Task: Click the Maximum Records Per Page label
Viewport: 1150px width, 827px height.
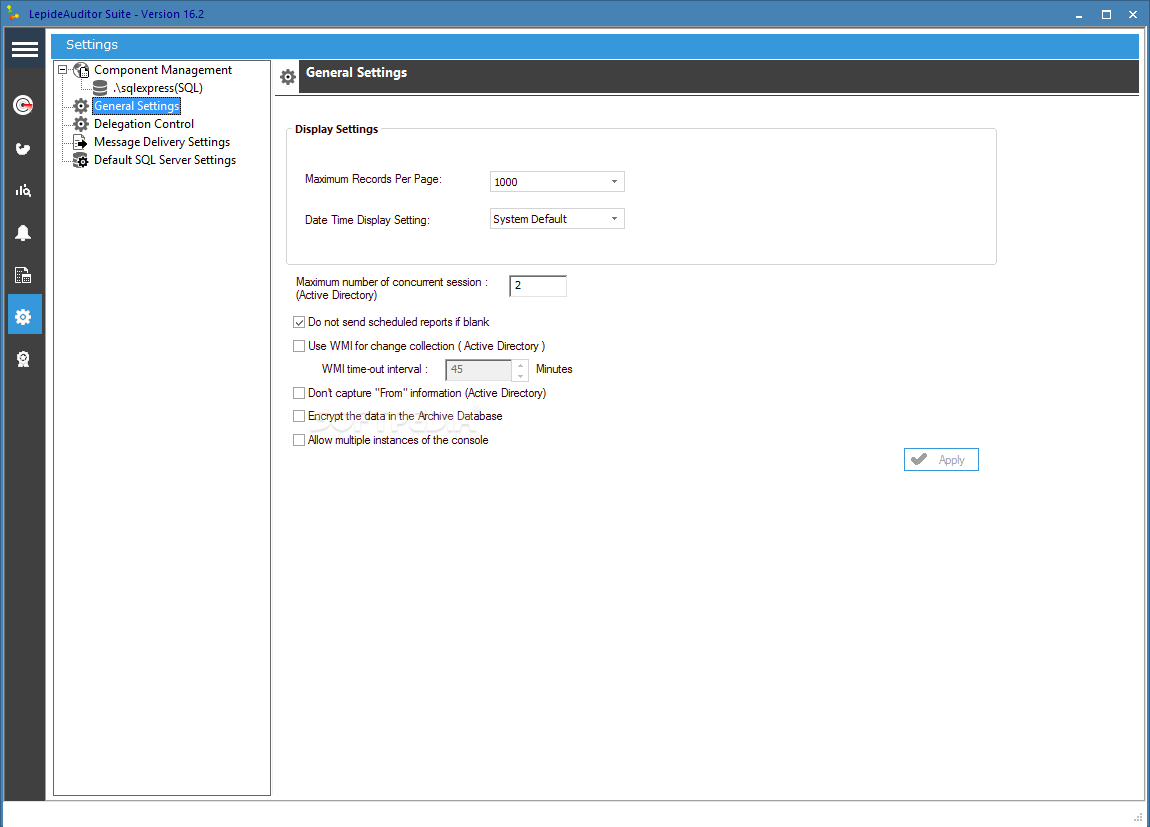Action: [373, 179]
